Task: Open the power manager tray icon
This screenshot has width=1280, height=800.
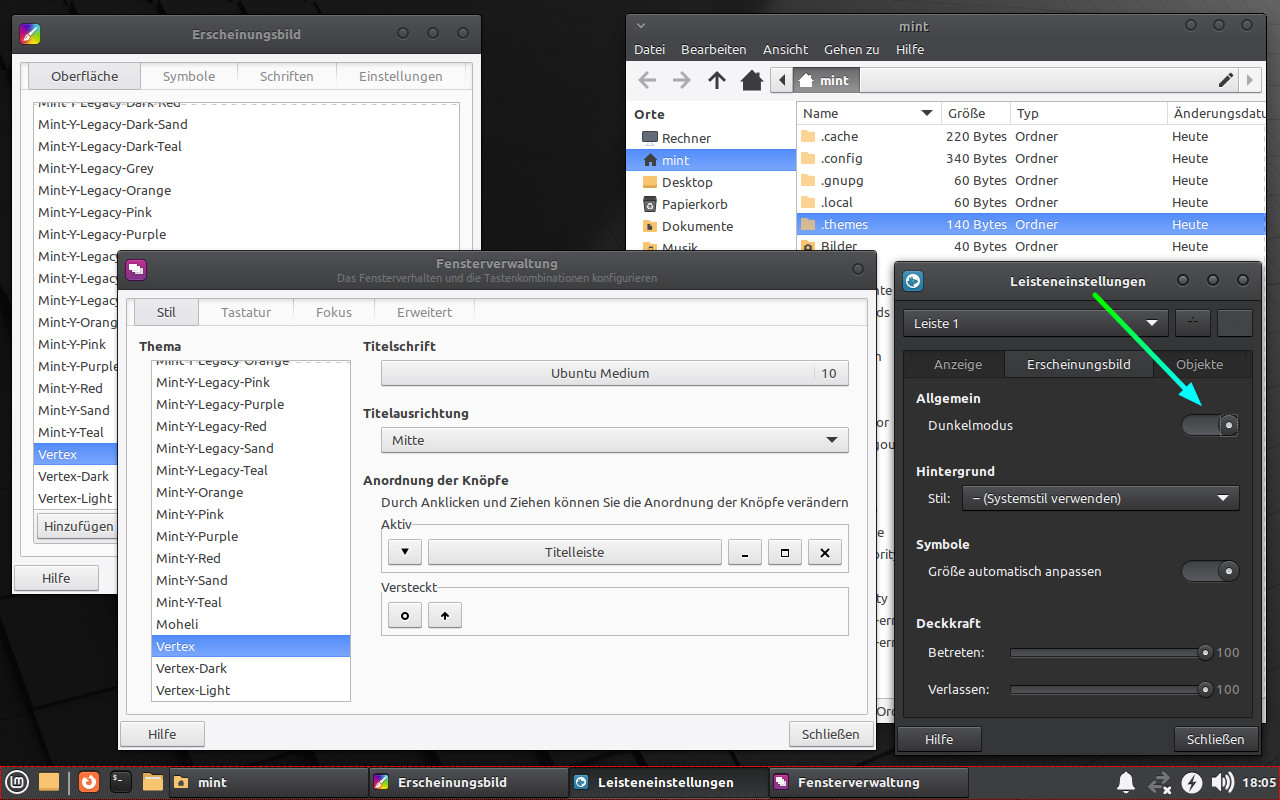Action: (1192, 782)
